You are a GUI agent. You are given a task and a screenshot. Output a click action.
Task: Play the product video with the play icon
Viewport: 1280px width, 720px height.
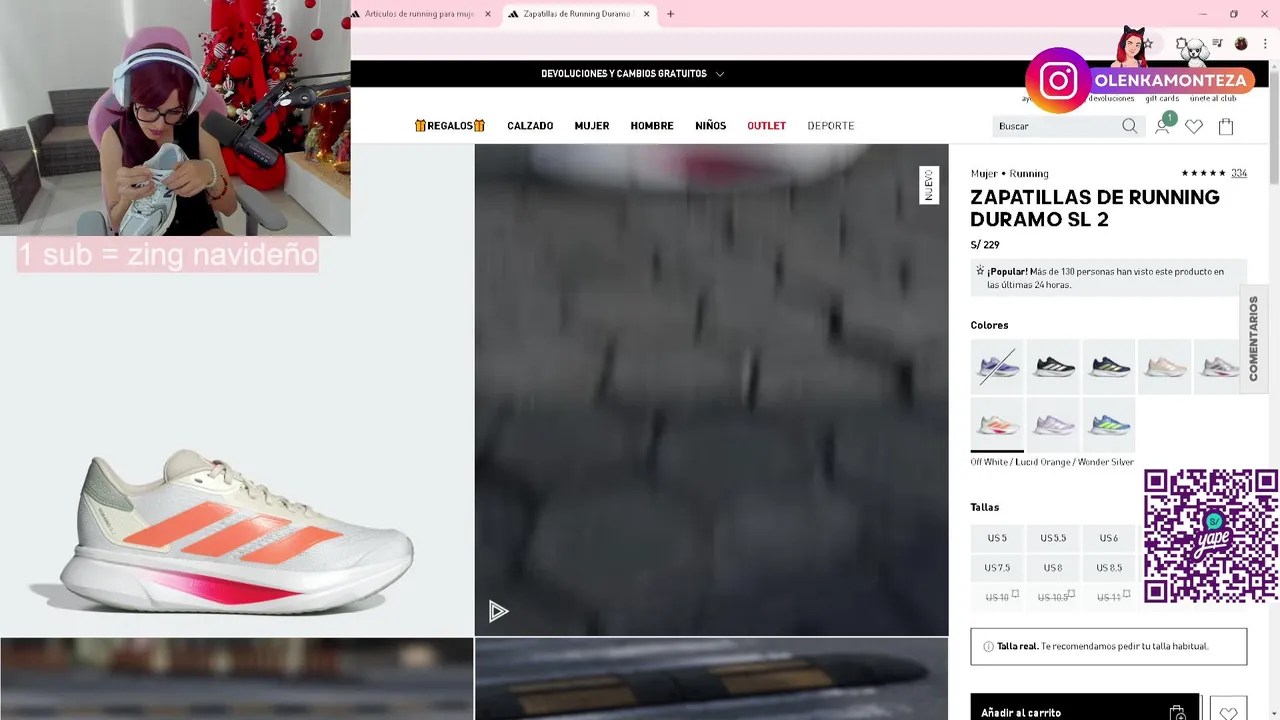coord(498,611)
